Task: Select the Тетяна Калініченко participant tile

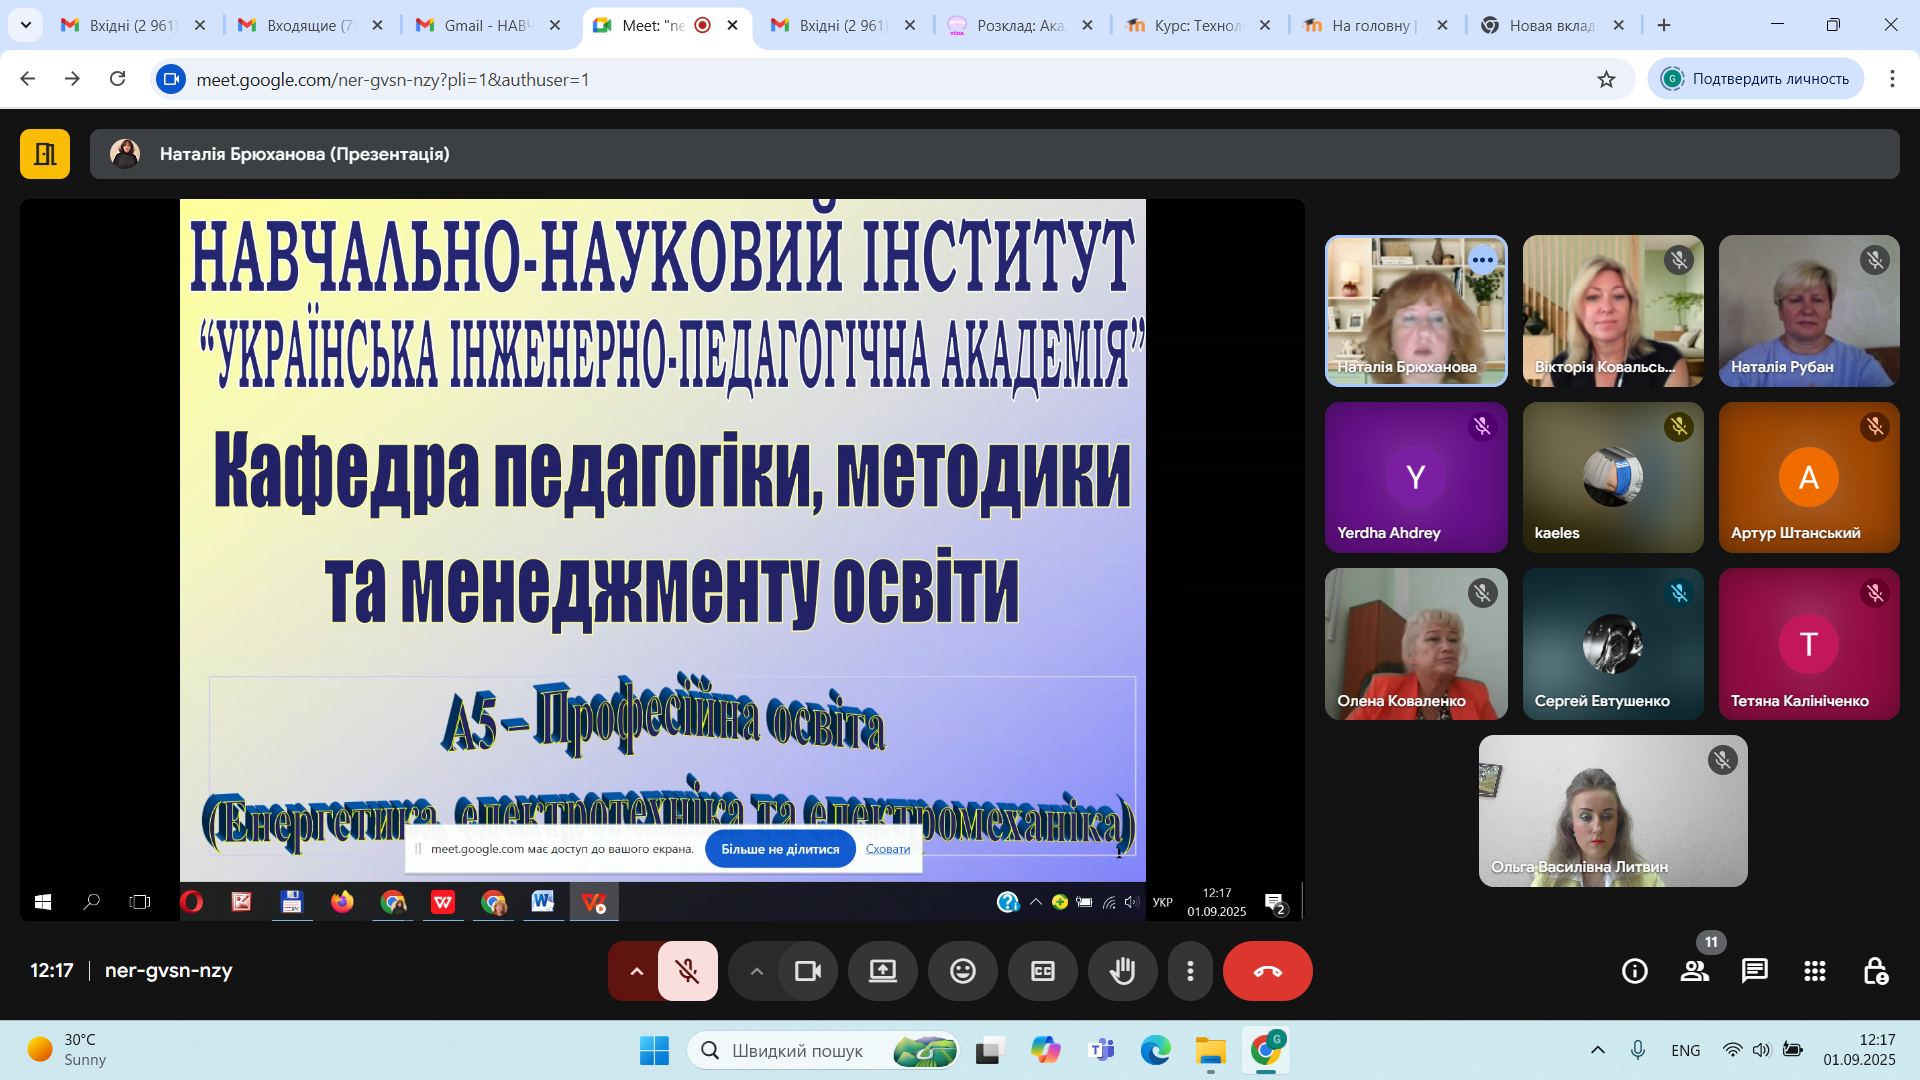Action: [1809, 644]
